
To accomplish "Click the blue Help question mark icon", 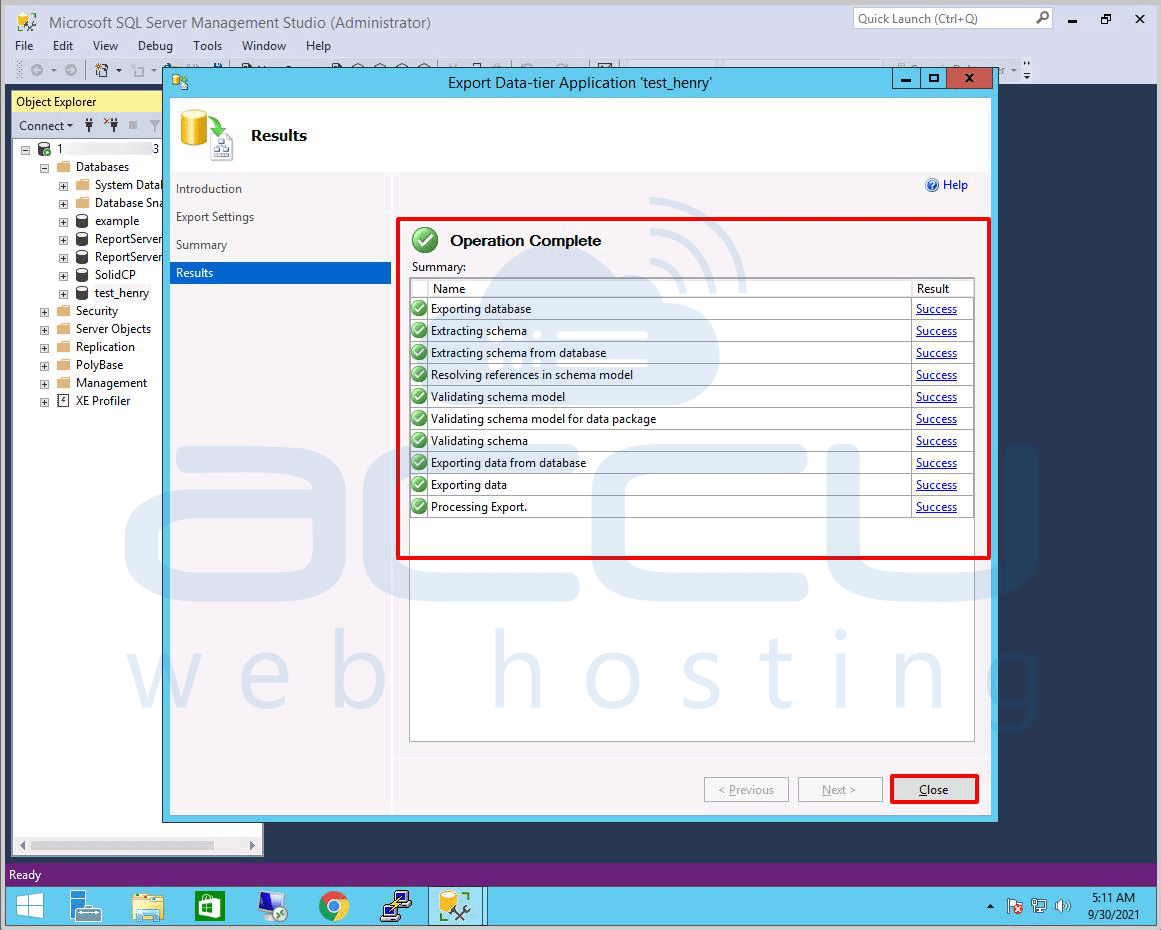I will click(932, 185).
